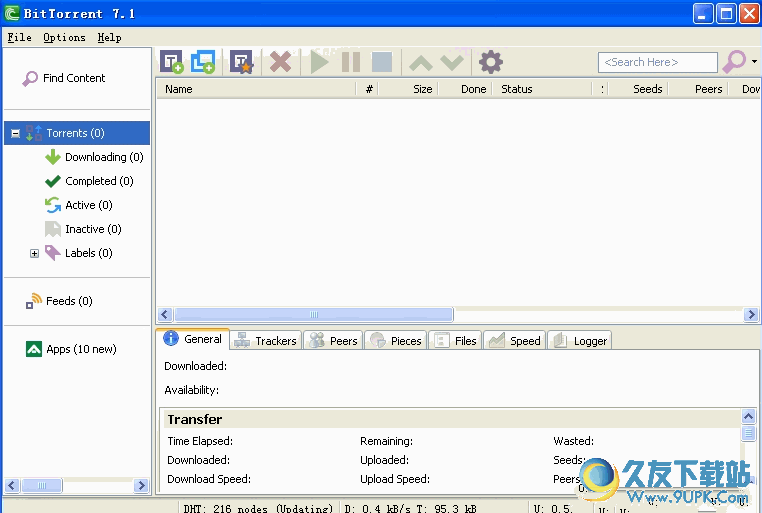Image resolution: width=762 pixels, height=513 pixels.
Task: Click the 'Download Speed:' label
Action: [209, 479]
